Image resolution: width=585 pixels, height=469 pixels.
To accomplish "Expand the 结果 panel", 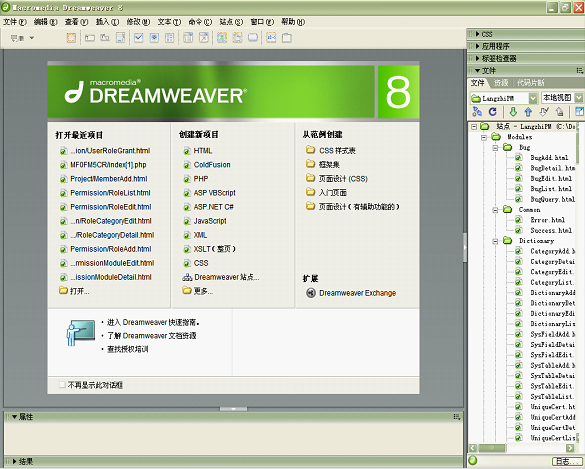I will click(15, 462).
